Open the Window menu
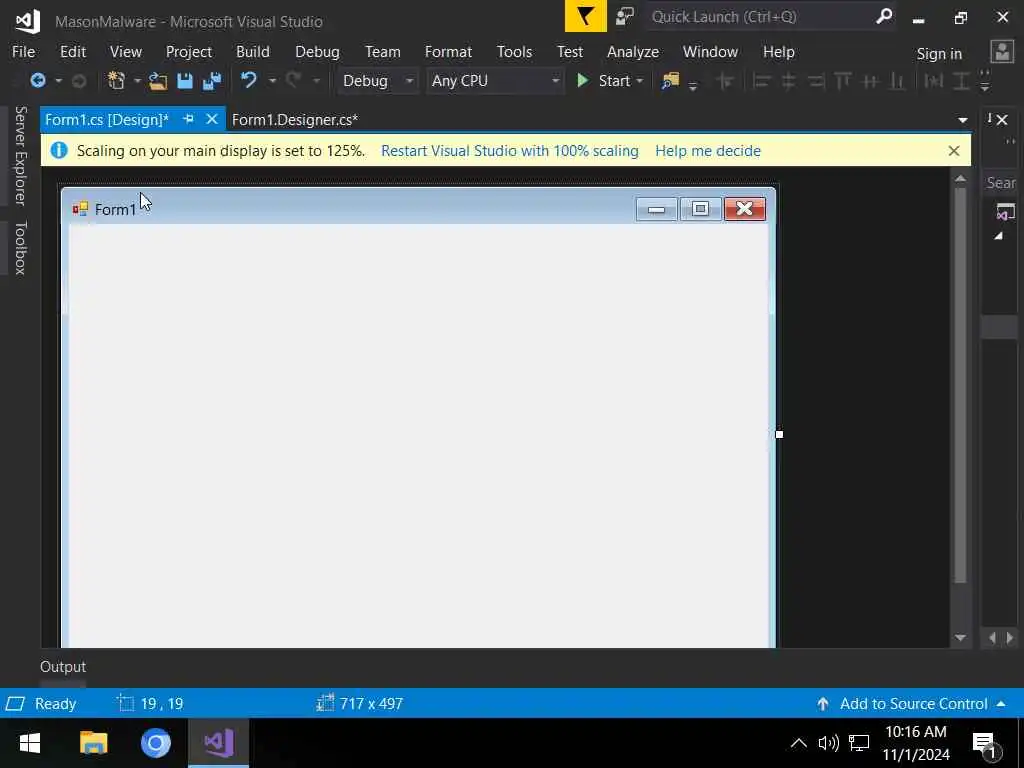1024x768 pixels. point(710,52)
